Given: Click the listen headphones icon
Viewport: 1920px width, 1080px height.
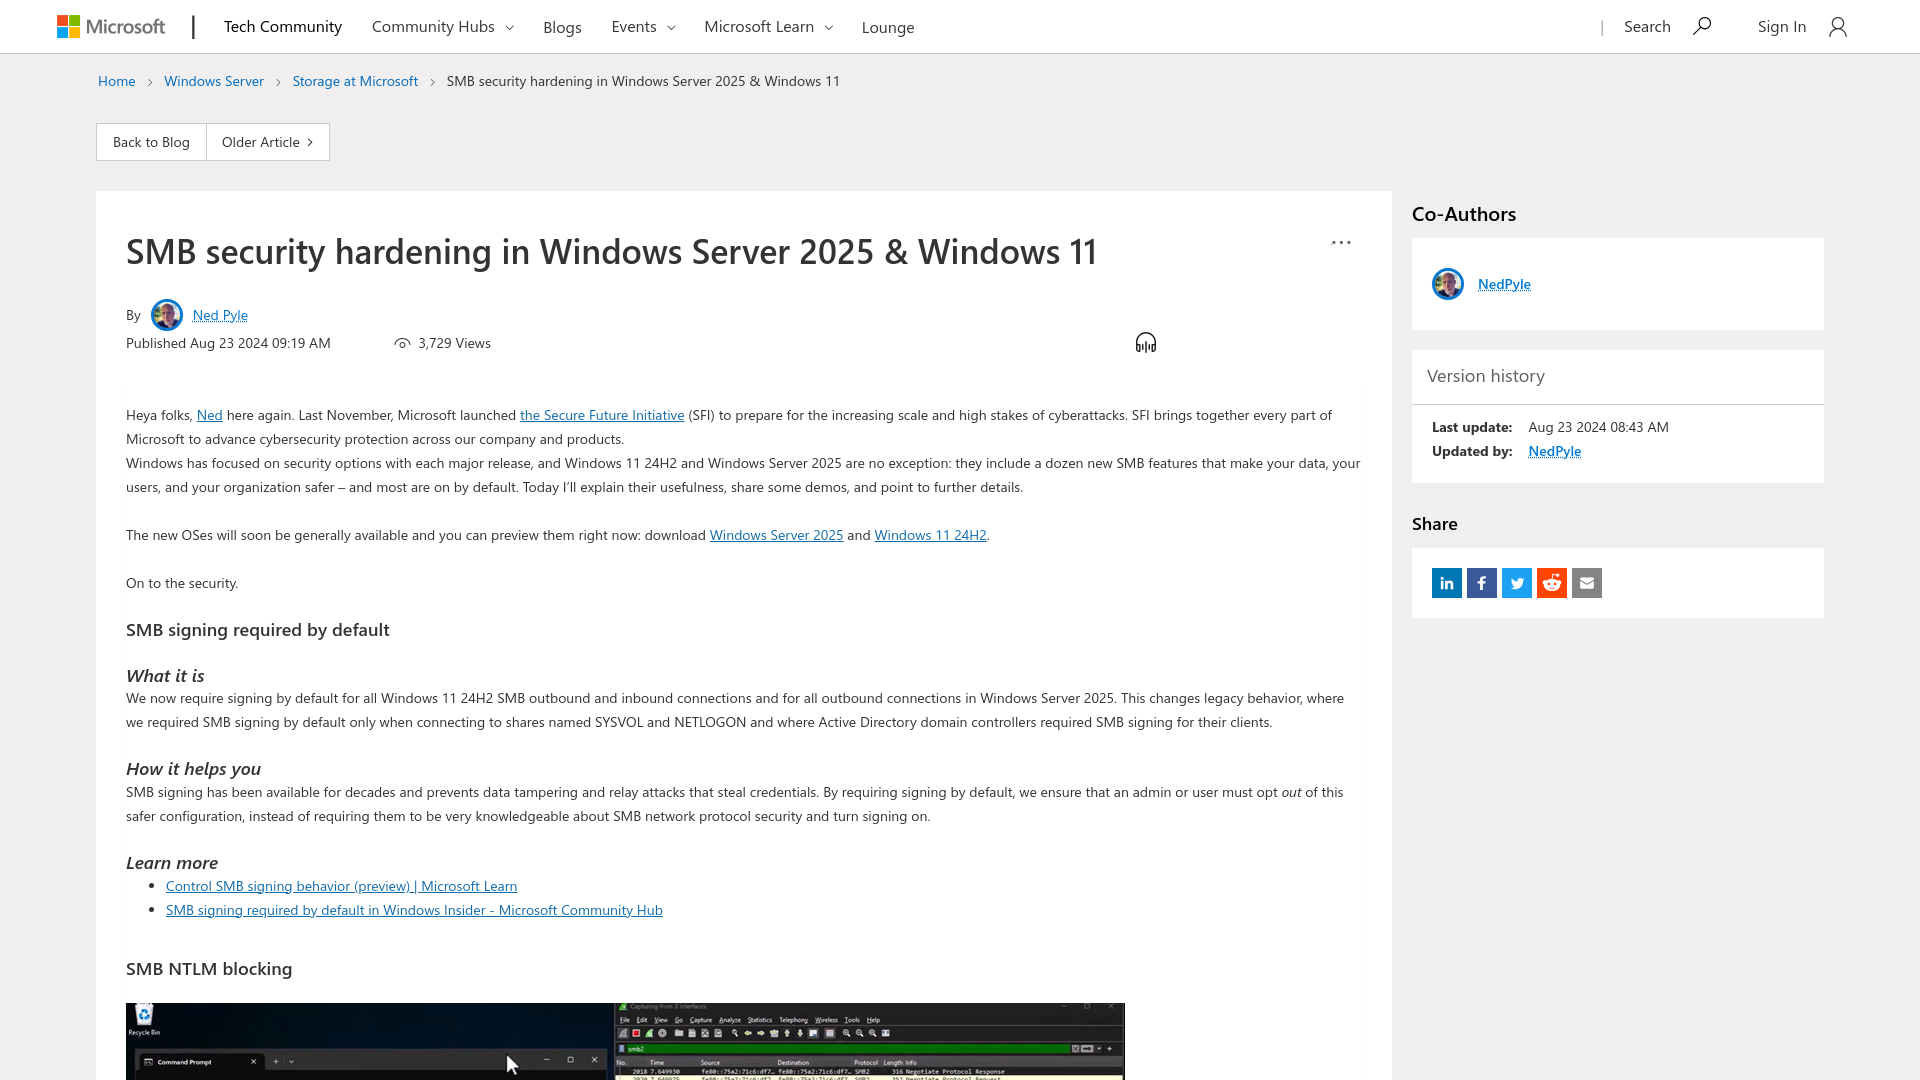Looking at the screenshot, I should click(1146, 343).
